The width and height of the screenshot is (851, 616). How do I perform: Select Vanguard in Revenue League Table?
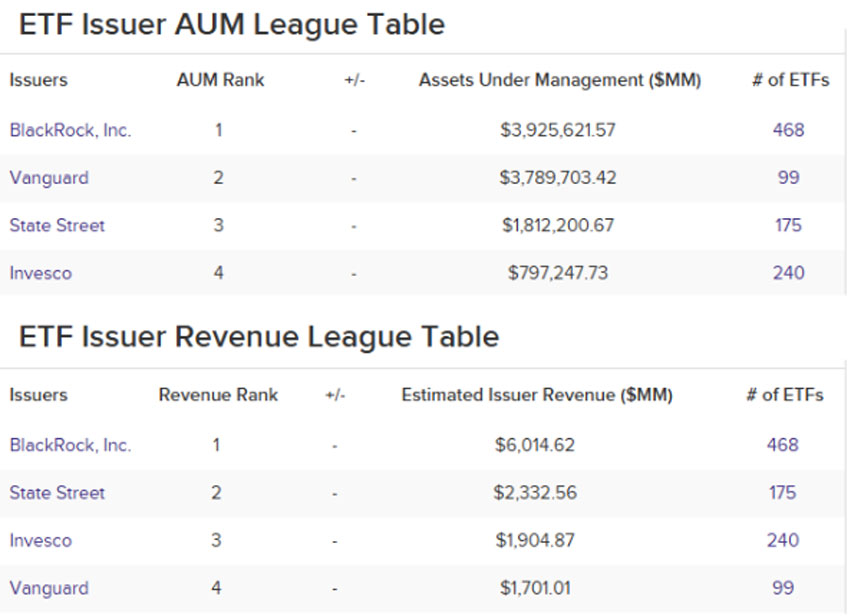(49, 588)
